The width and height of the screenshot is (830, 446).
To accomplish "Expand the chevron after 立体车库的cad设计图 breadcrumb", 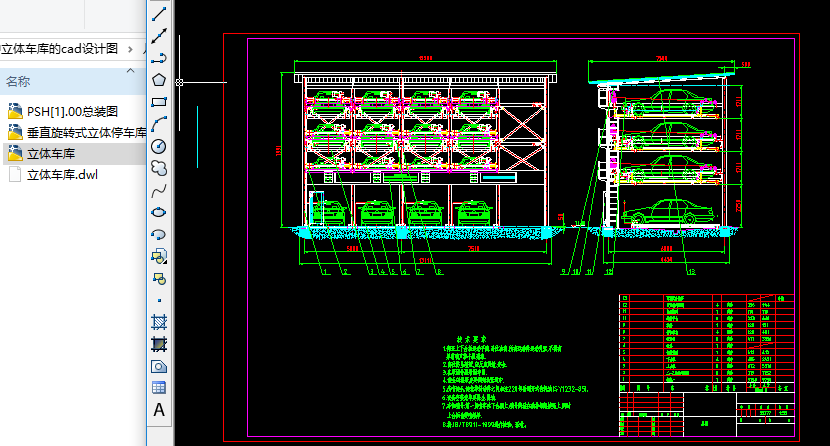I will pyautogui.click(x=130, y=49).
